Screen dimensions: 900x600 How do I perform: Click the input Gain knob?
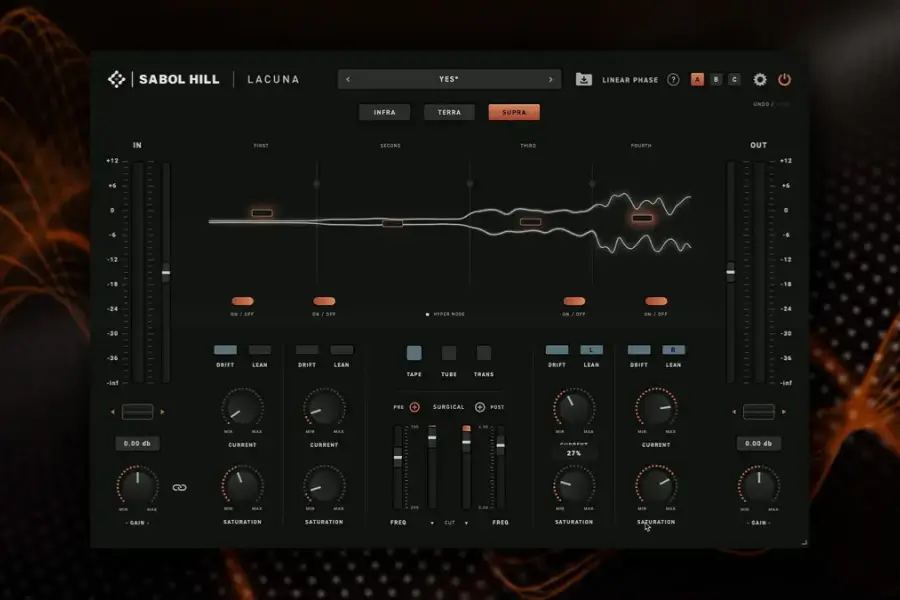[138, 486]
